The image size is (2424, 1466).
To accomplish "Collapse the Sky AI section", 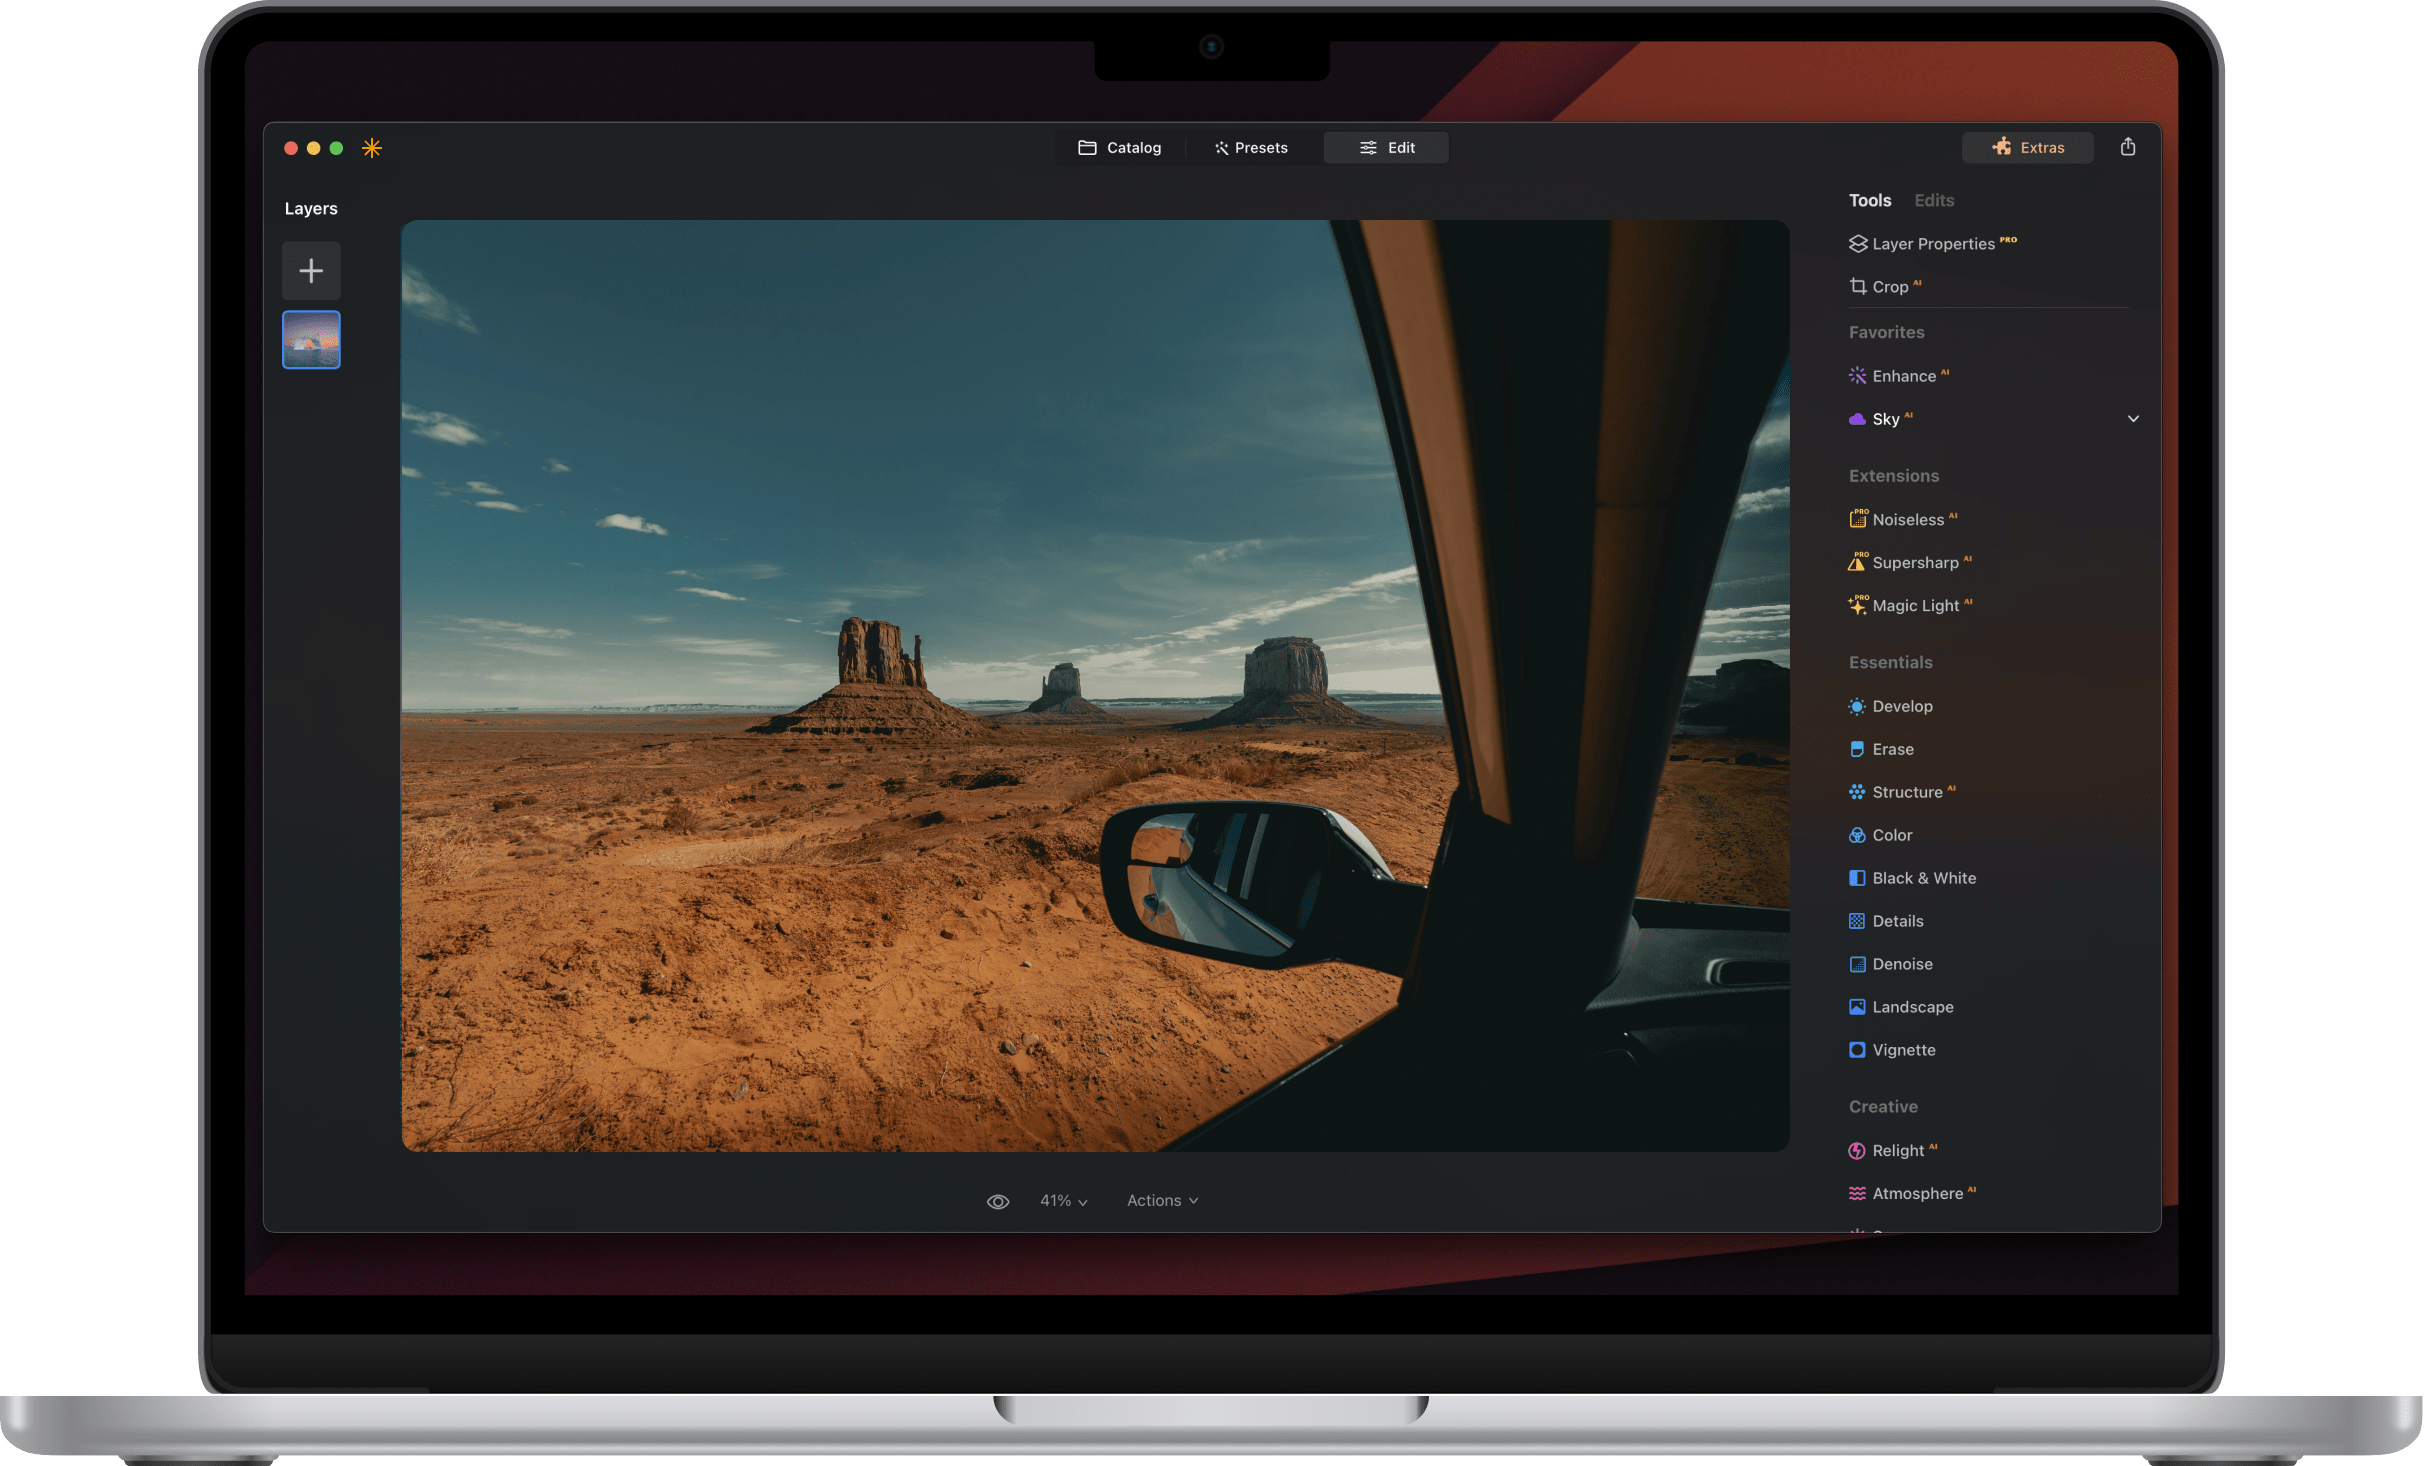I will point(2133,419).
